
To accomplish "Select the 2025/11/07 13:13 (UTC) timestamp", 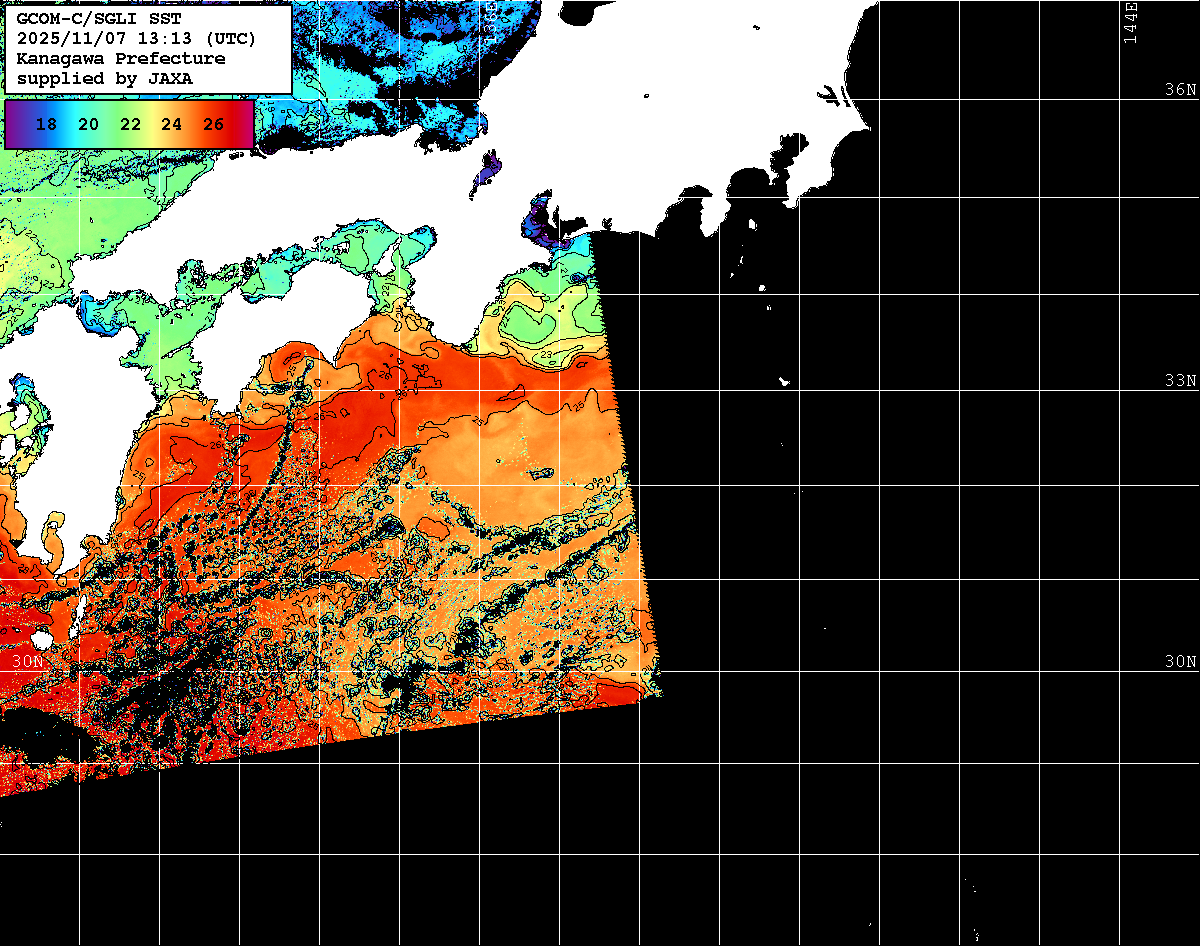I will click(136, 39).
